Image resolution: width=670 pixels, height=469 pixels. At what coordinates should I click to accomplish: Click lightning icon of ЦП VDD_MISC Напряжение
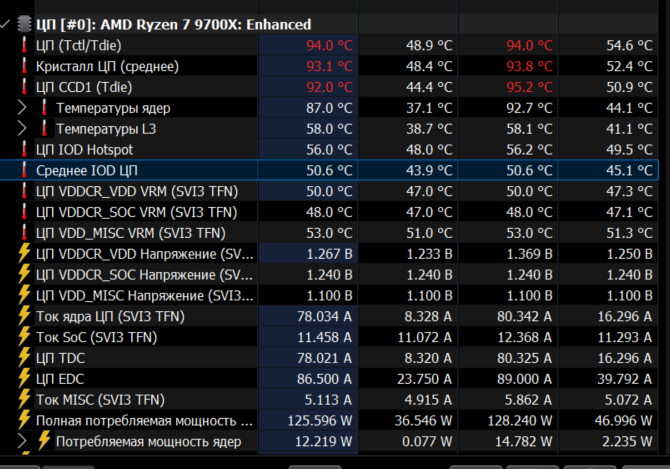point(24,295)
